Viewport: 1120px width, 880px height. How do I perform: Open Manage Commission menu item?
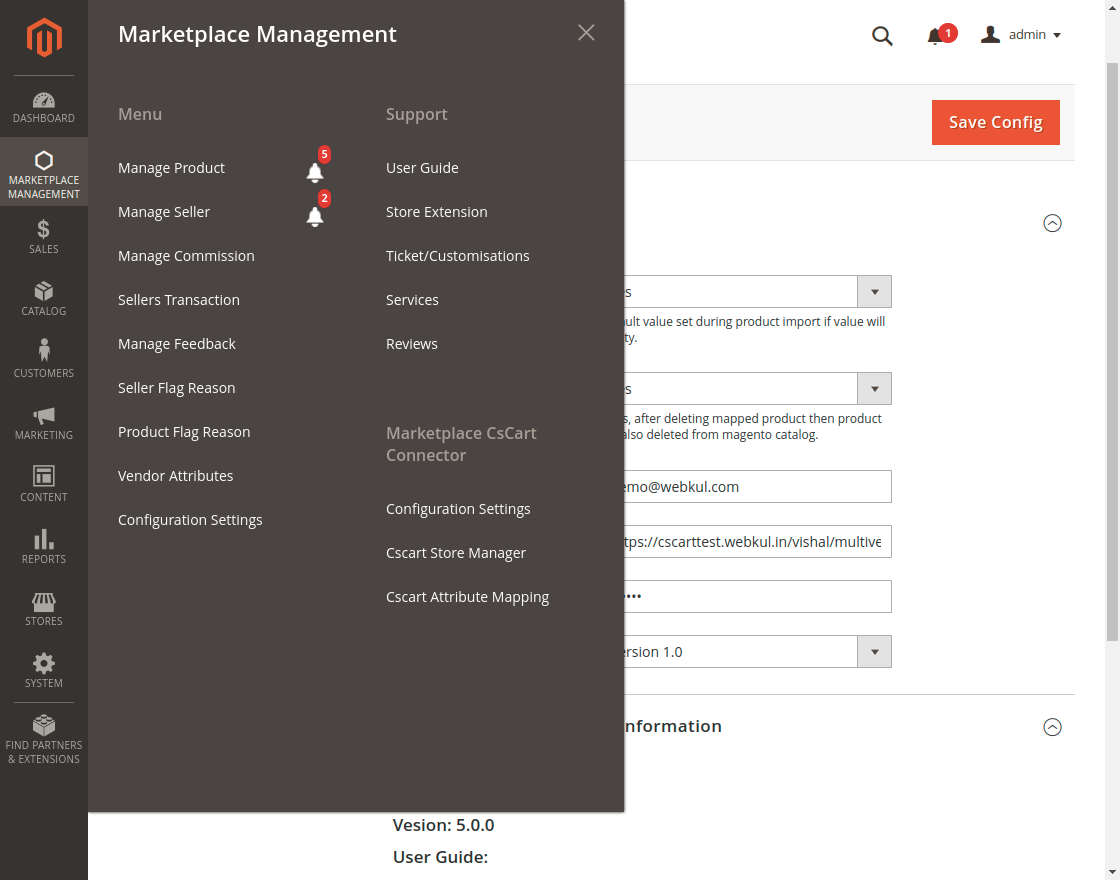(x=186, y=256)
